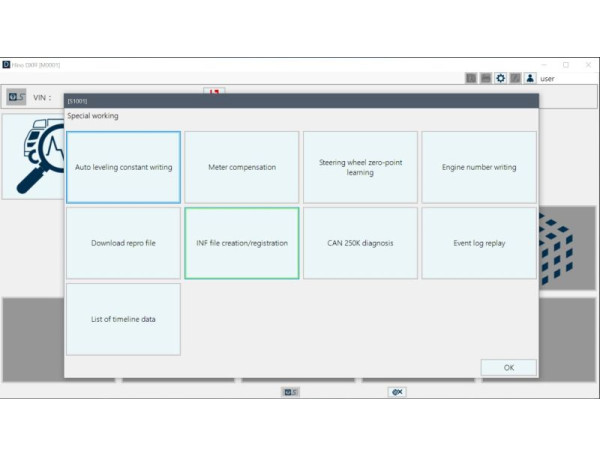The width and height of the screenshot is (600, 457).
Task: Choose Steering wheel zero-point learning
Action: [360, 167]
